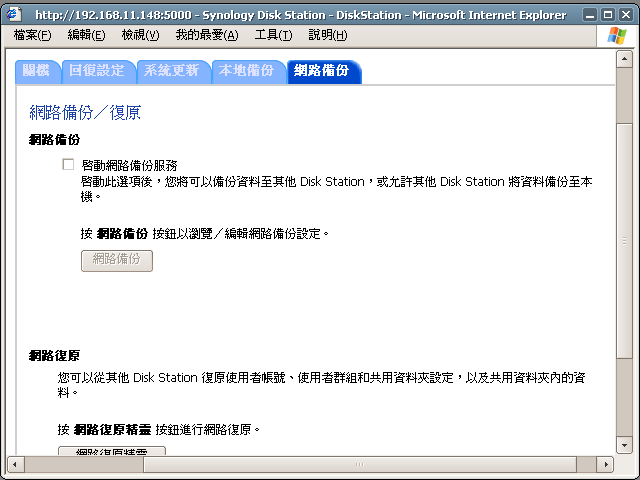Viewport: 640px width, 480px height.
Task: Click the horizontal scrollbar left arrow
Action: pyautogui.click(x=15, y=464)
